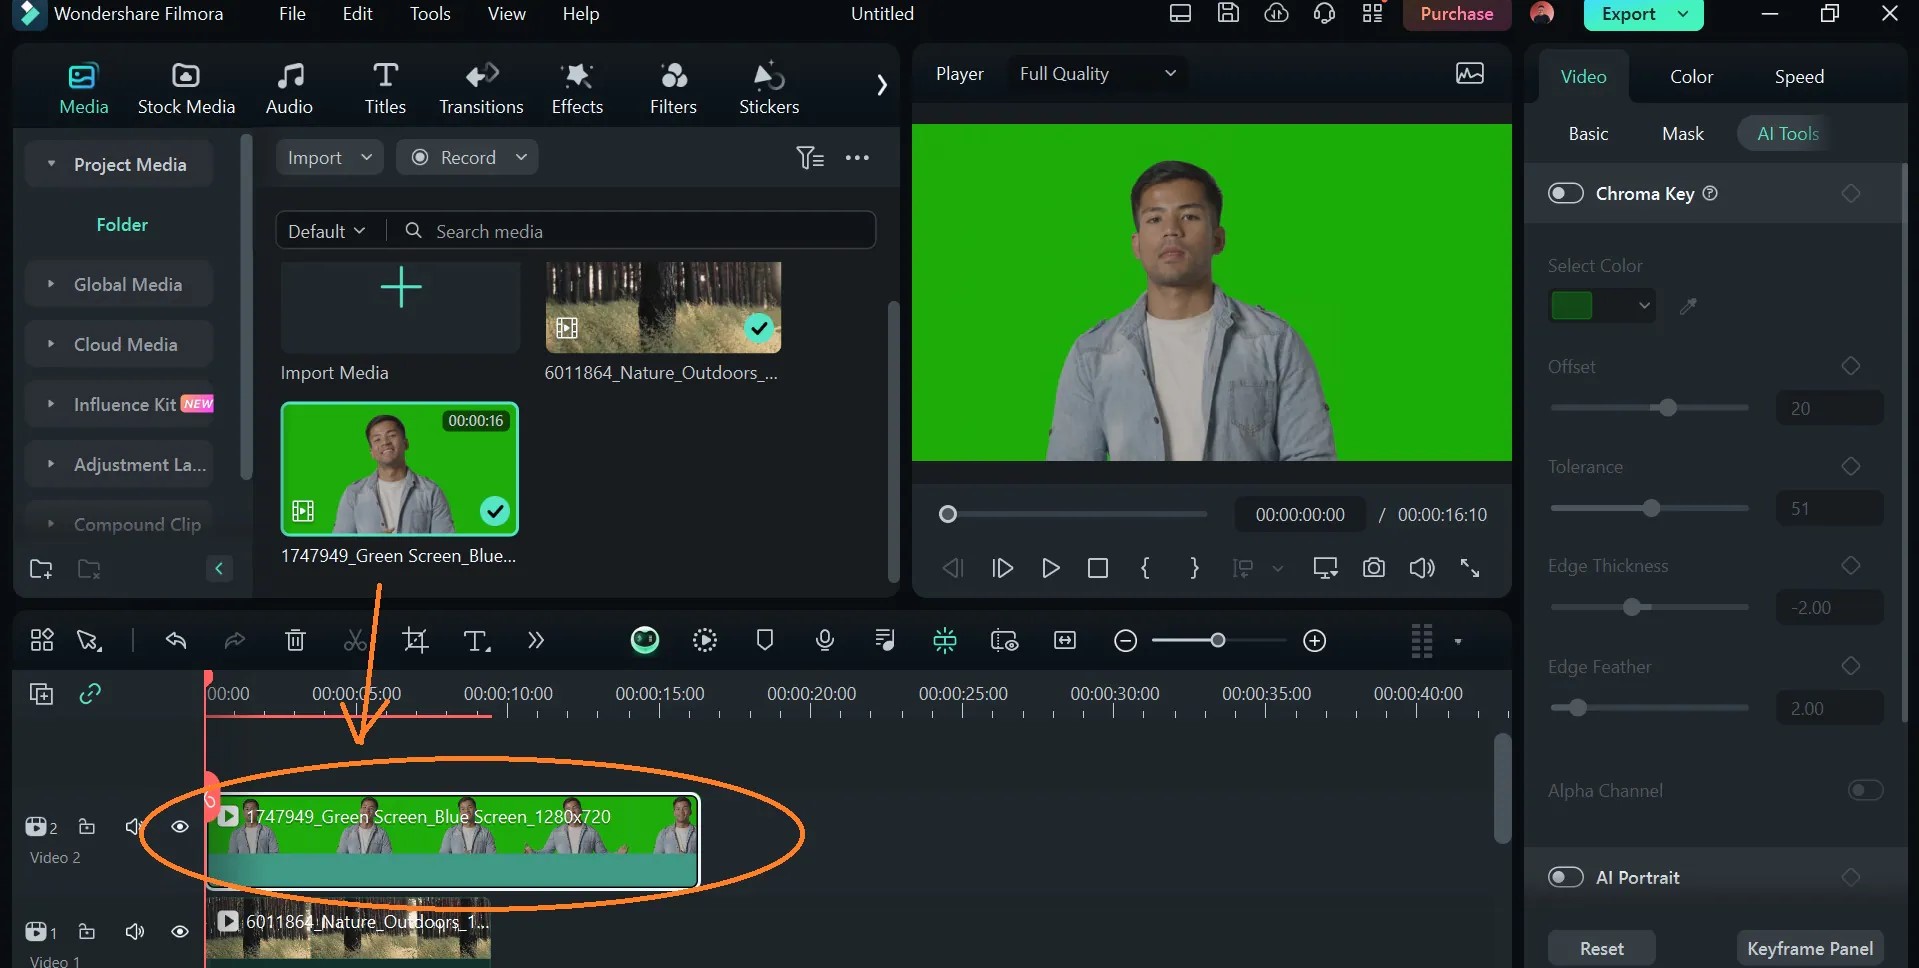Click the delete trash icon

295,640
